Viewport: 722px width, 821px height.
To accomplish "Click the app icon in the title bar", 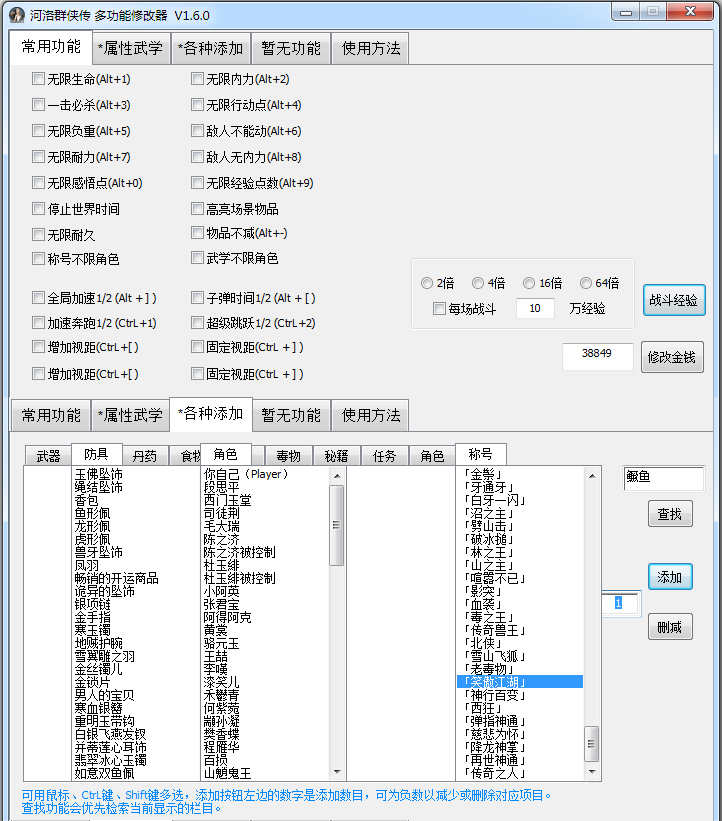I will [17, 15].
